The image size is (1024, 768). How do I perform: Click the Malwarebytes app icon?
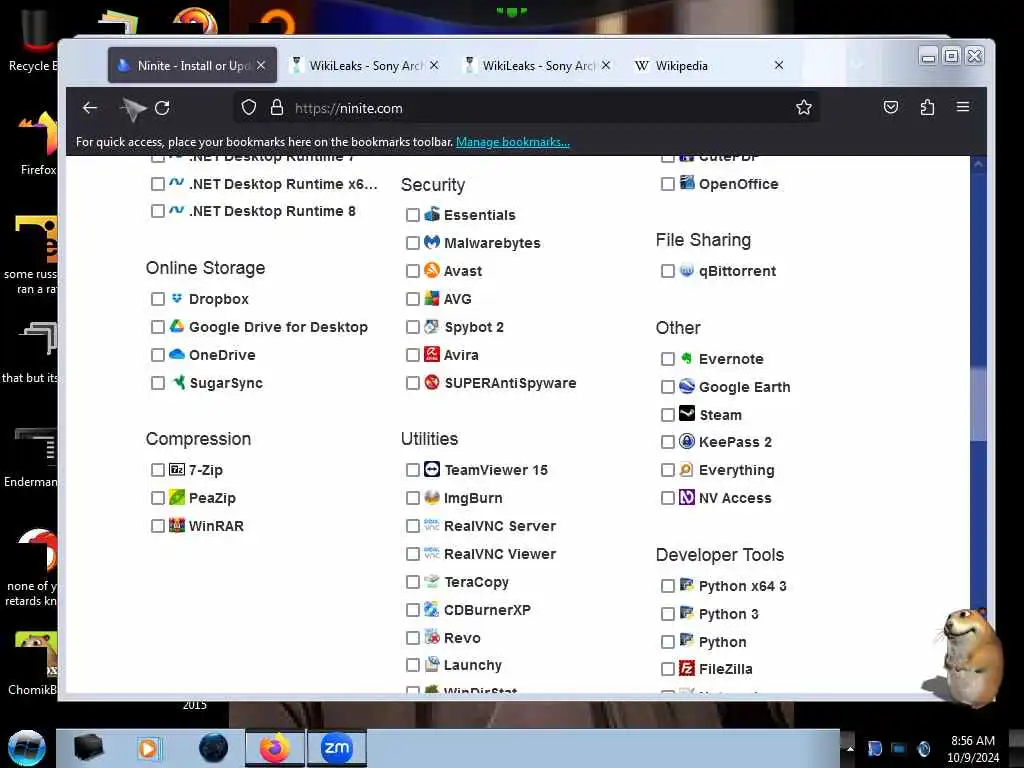[x=432, y=242]
